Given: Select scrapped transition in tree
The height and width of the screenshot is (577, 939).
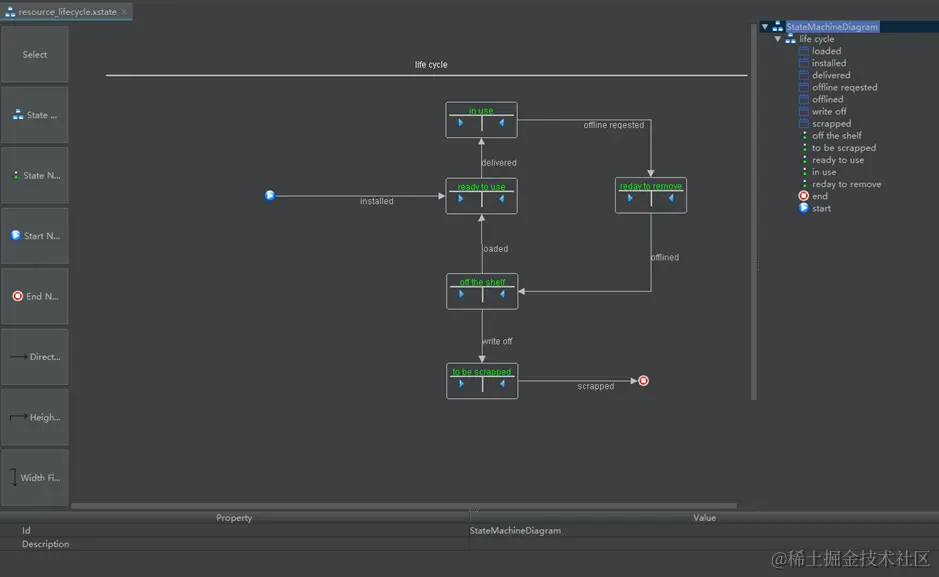Looking at the screenshot, I should click(831, 123).
